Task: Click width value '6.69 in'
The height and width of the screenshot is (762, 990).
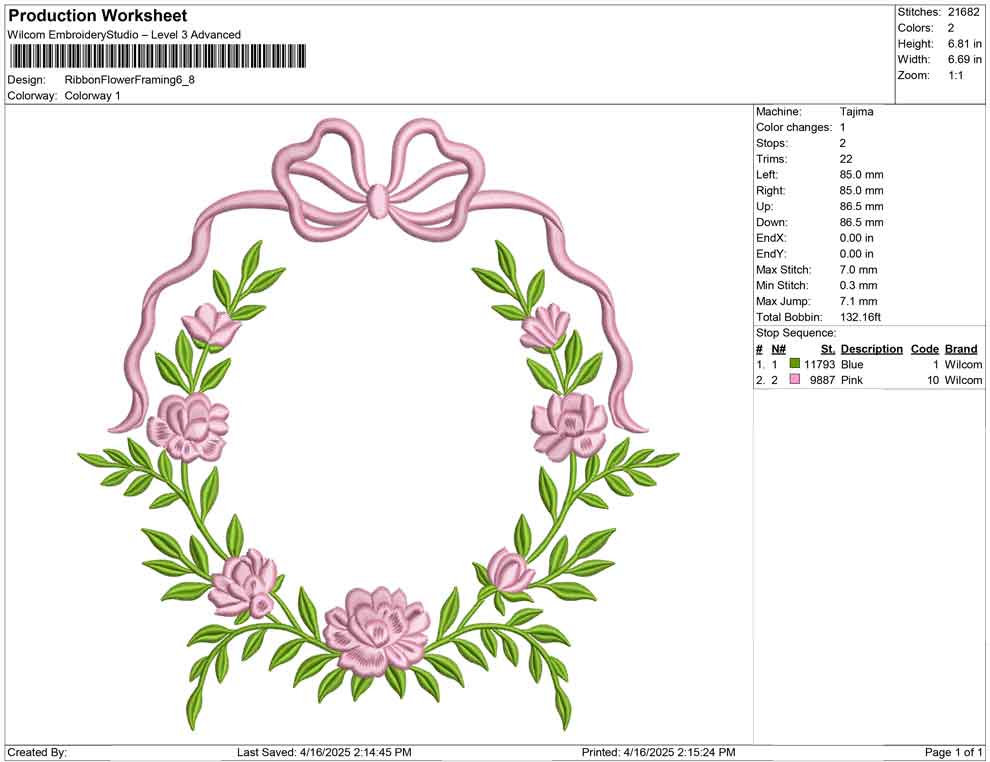Action: click(x=965, y=59)
